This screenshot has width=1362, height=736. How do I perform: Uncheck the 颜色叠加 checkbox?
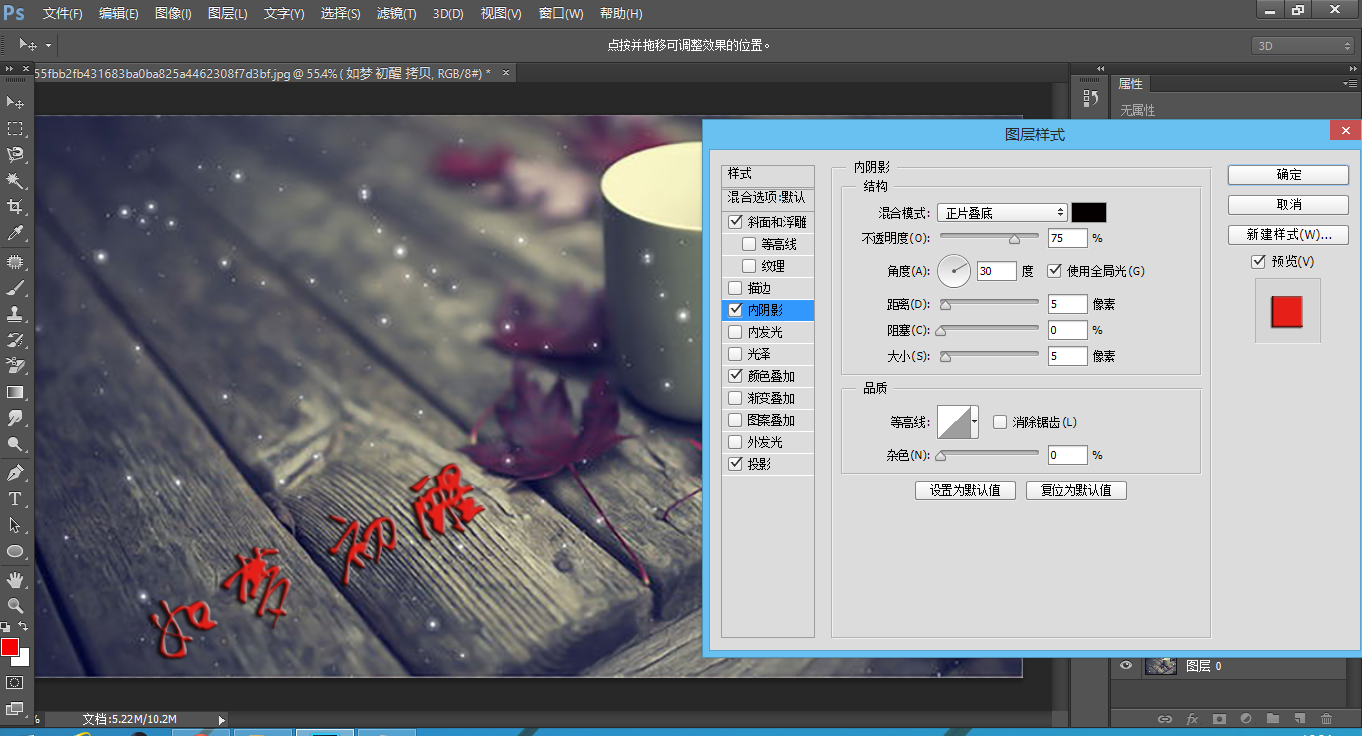click(736, 376)
